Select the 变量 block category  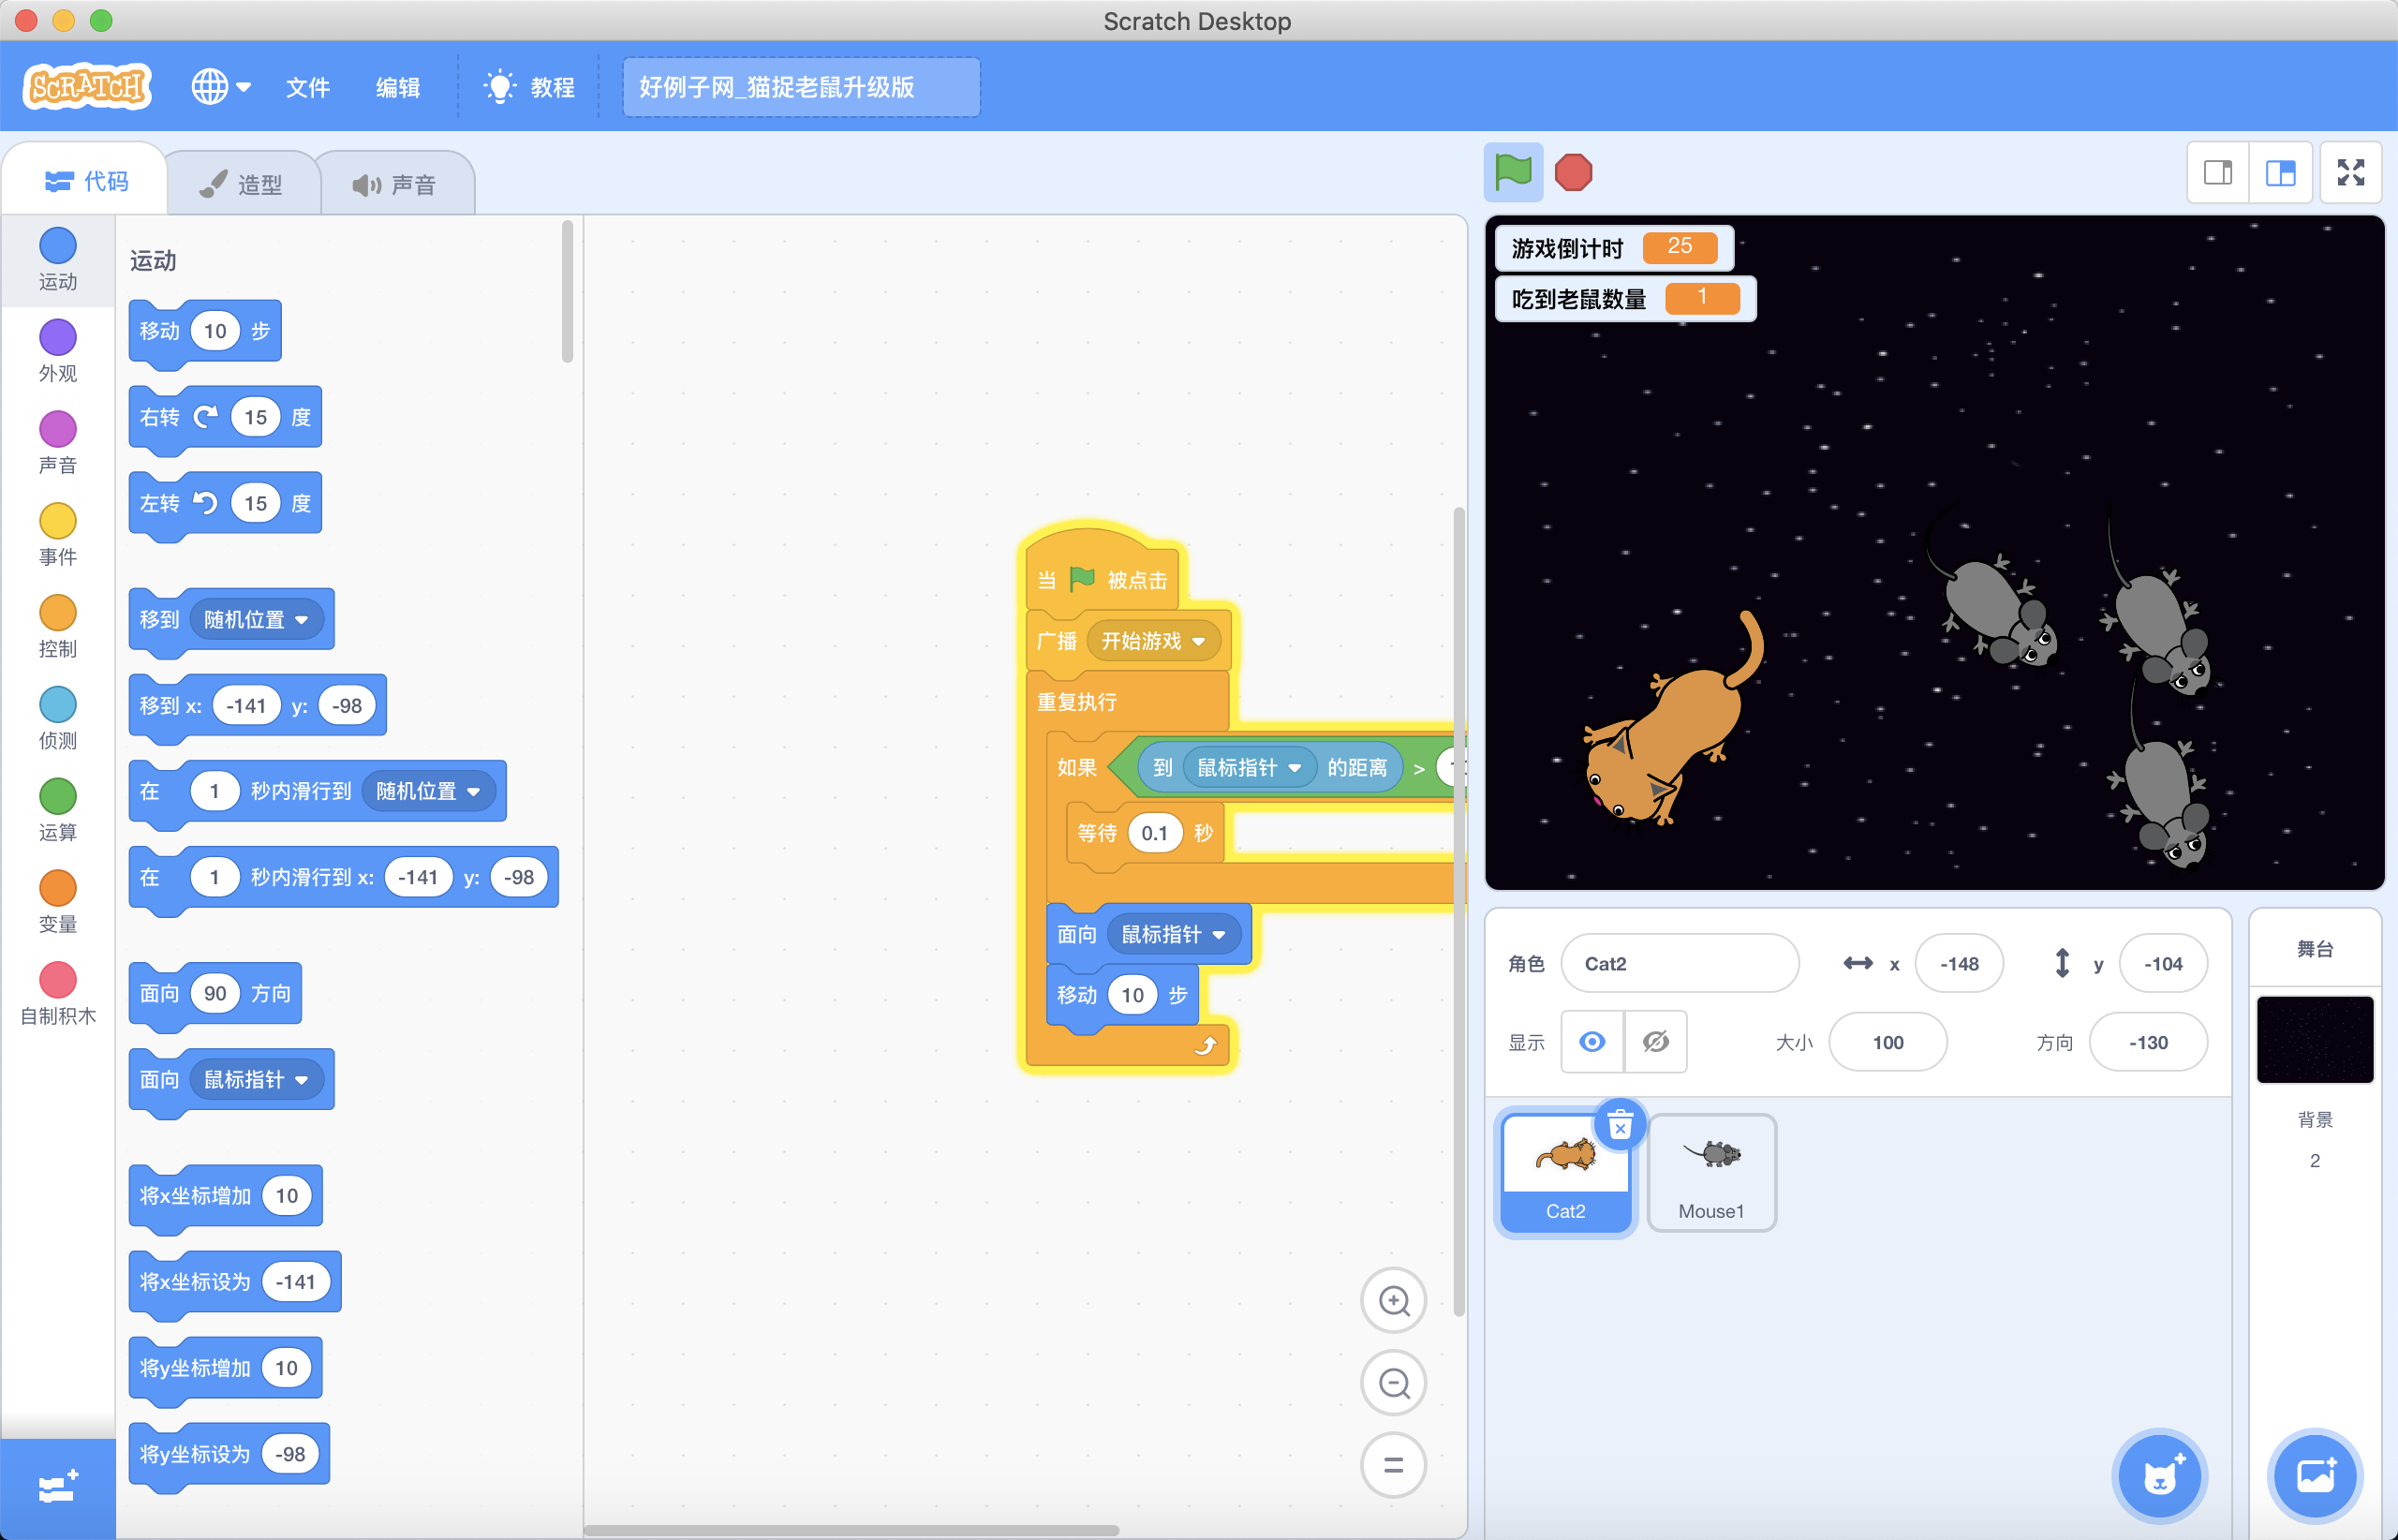coord(58,902)
